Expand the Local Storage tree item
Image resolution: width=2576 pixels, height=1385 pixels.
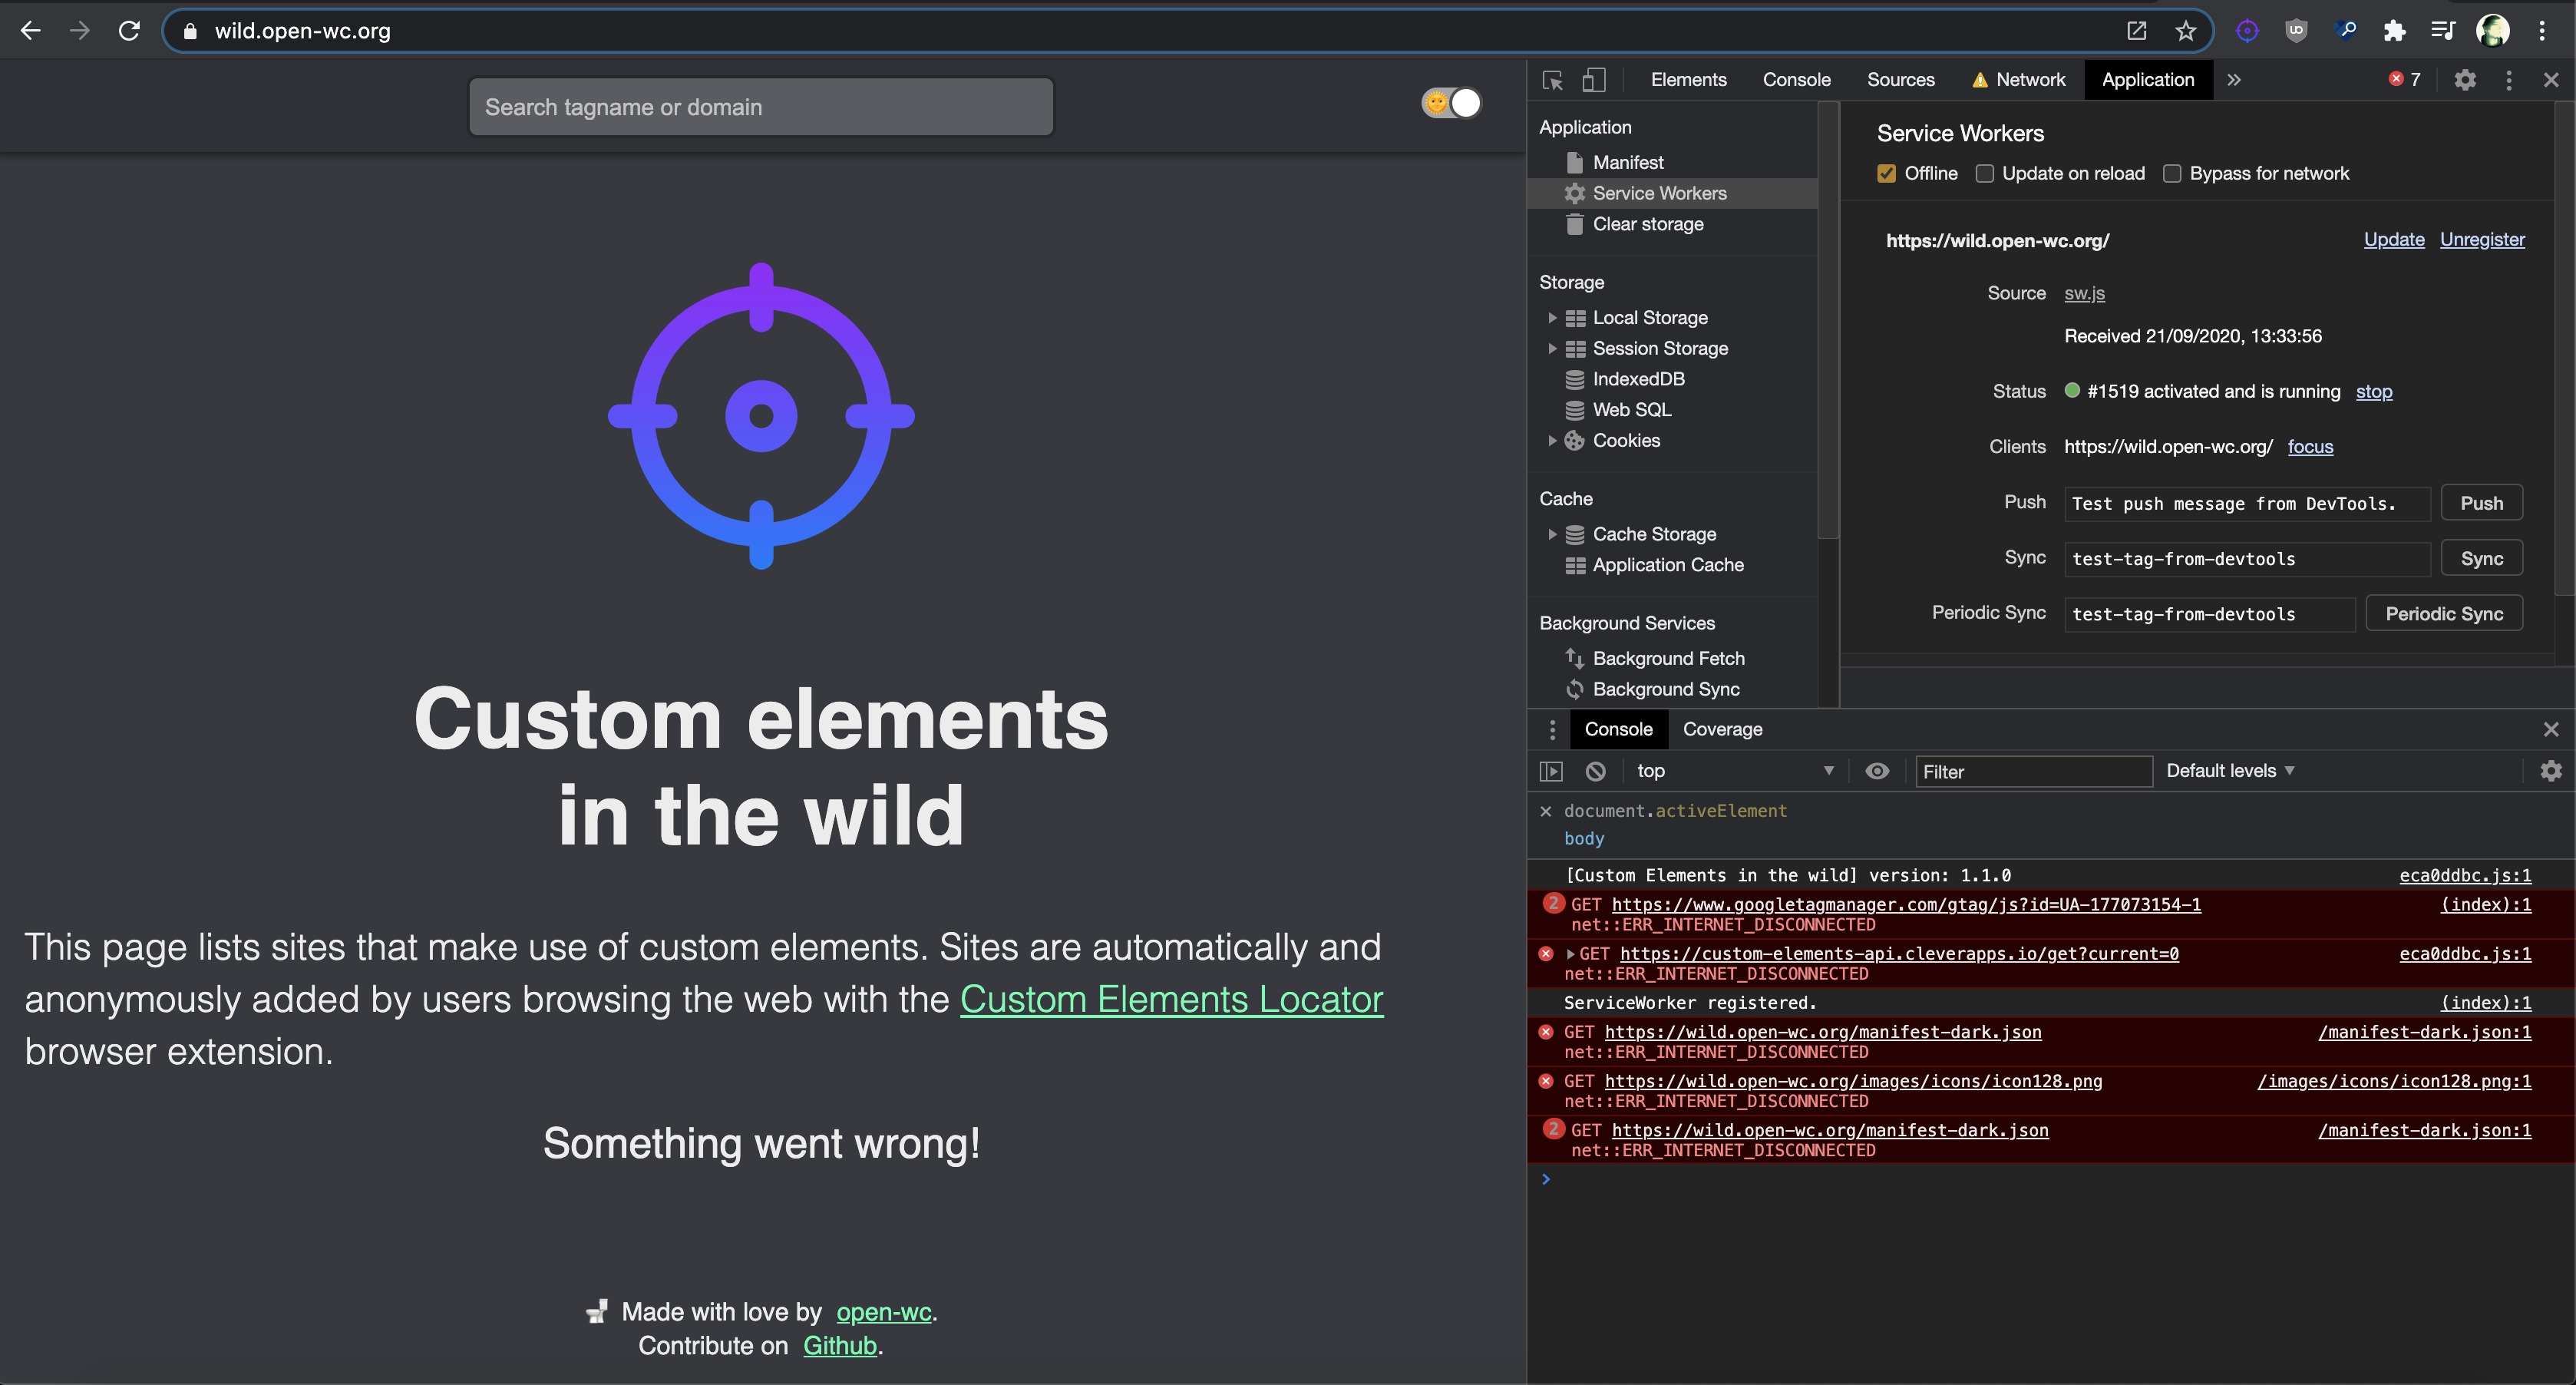[1552, 318]
